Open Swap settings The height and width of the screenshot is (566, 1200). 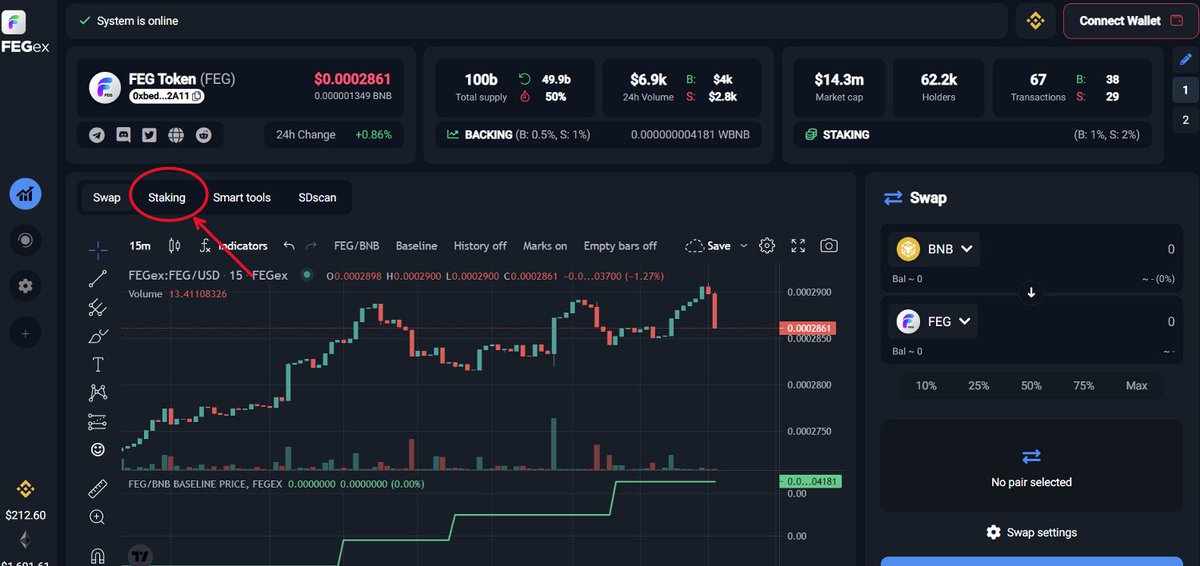[1031, 532]
